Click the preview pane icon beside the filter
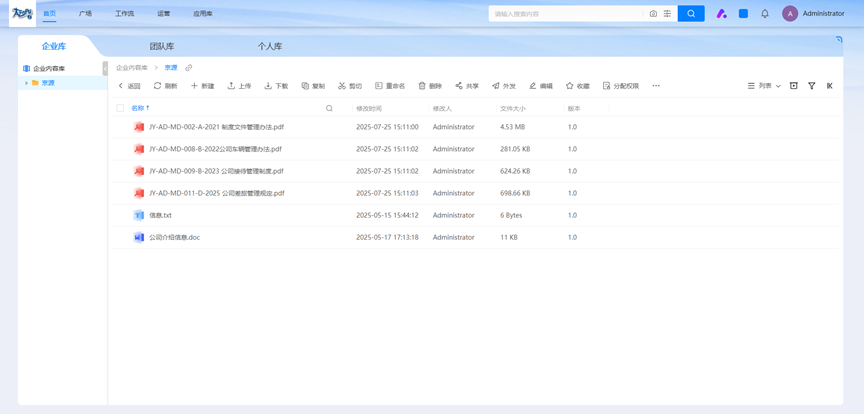The height and width of the screenshot is (414, 864). click(x=793, y=86)
